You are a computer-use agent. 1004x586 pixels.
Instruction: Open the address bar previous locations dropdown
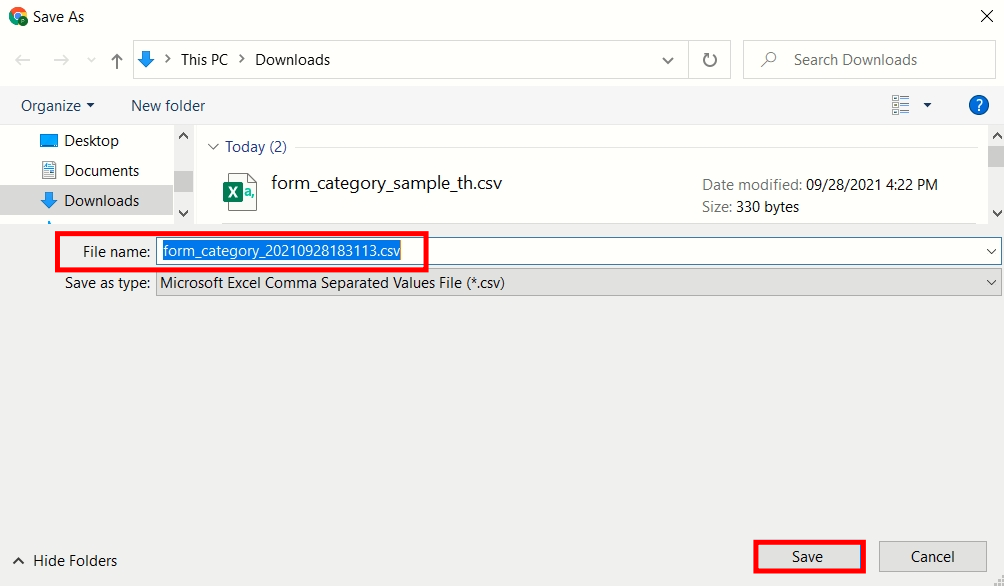tap(668, 60)
